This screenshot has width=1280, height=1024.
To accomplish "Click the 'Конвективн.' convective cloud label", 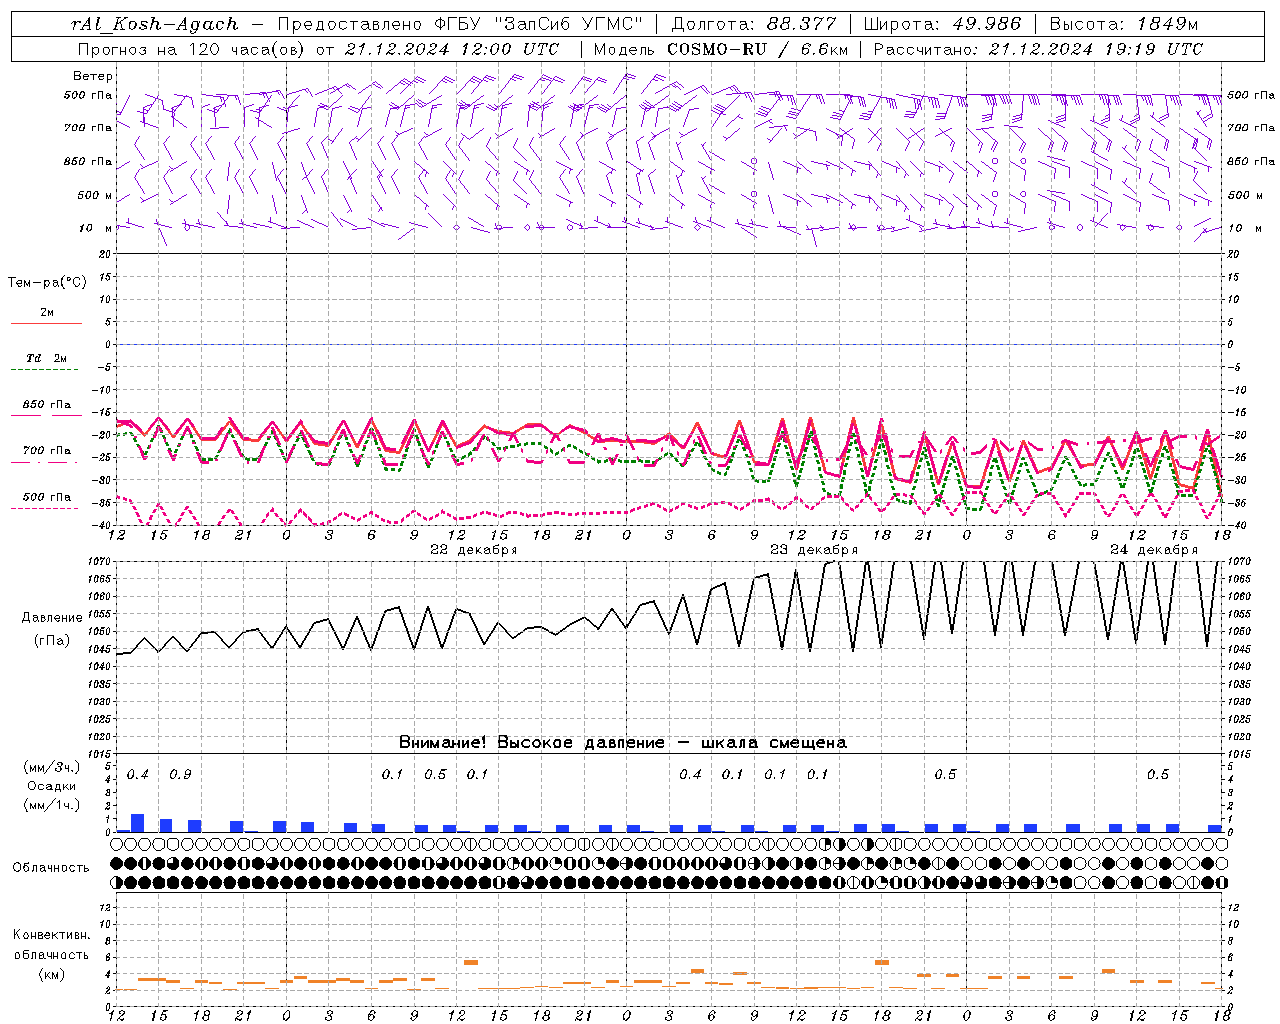I will point(51,935).
